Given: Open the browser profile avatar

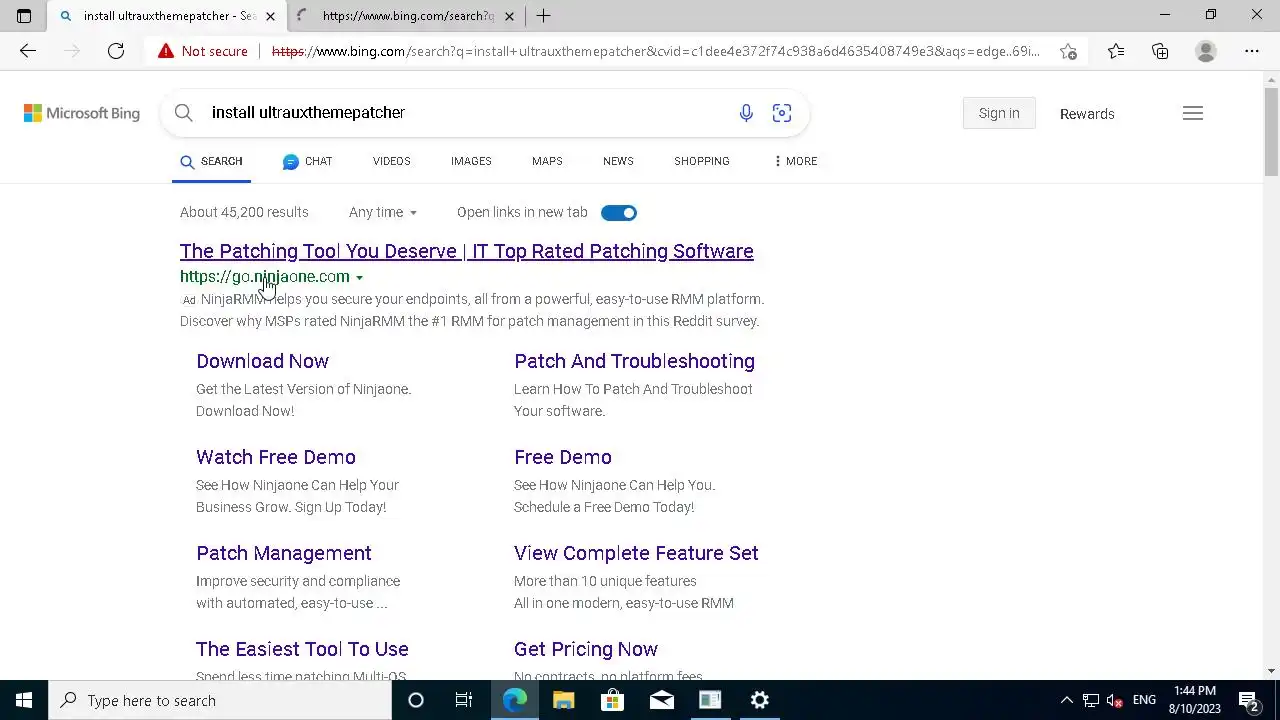Looking at the screenshot, I should click(1206, 51).
